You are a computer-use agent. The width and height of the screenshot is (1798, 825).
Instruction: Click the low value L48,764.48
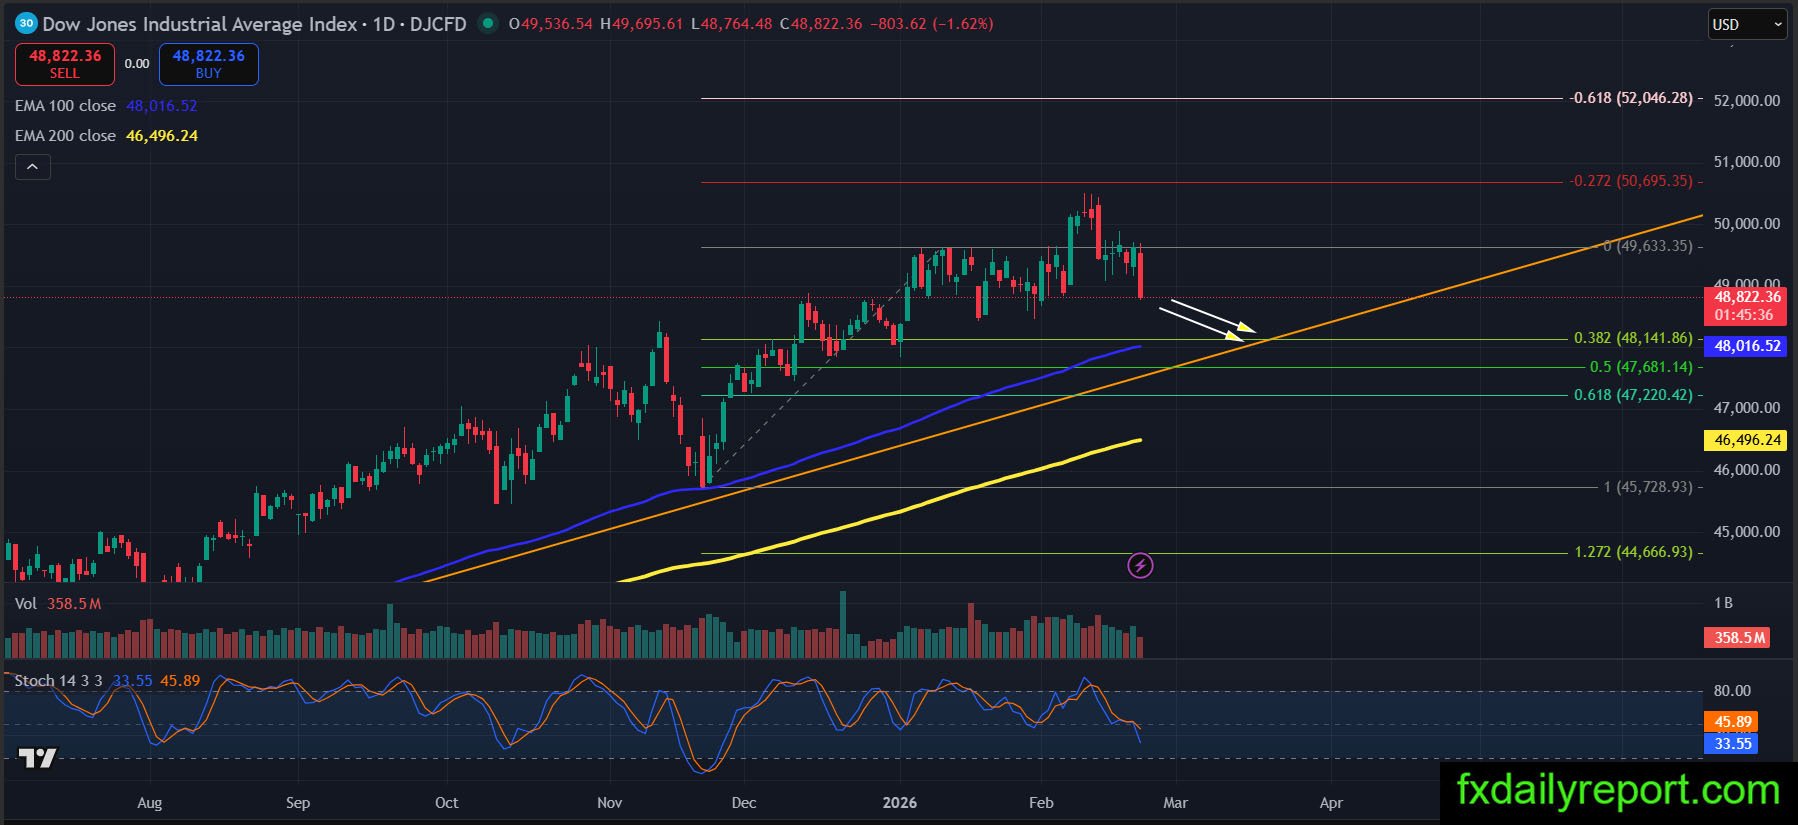click(732, 24)
